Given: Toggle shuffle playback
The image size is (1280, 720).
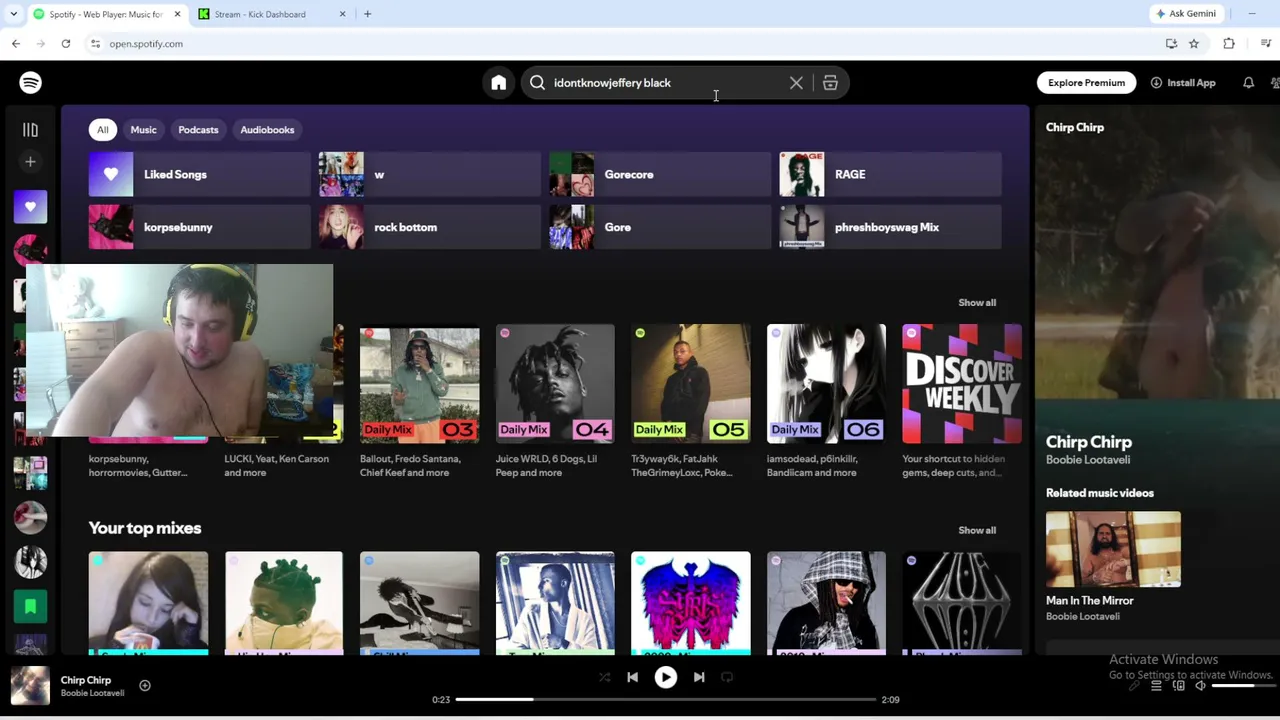Looking at the screenshot, I should tap(604, 677).
